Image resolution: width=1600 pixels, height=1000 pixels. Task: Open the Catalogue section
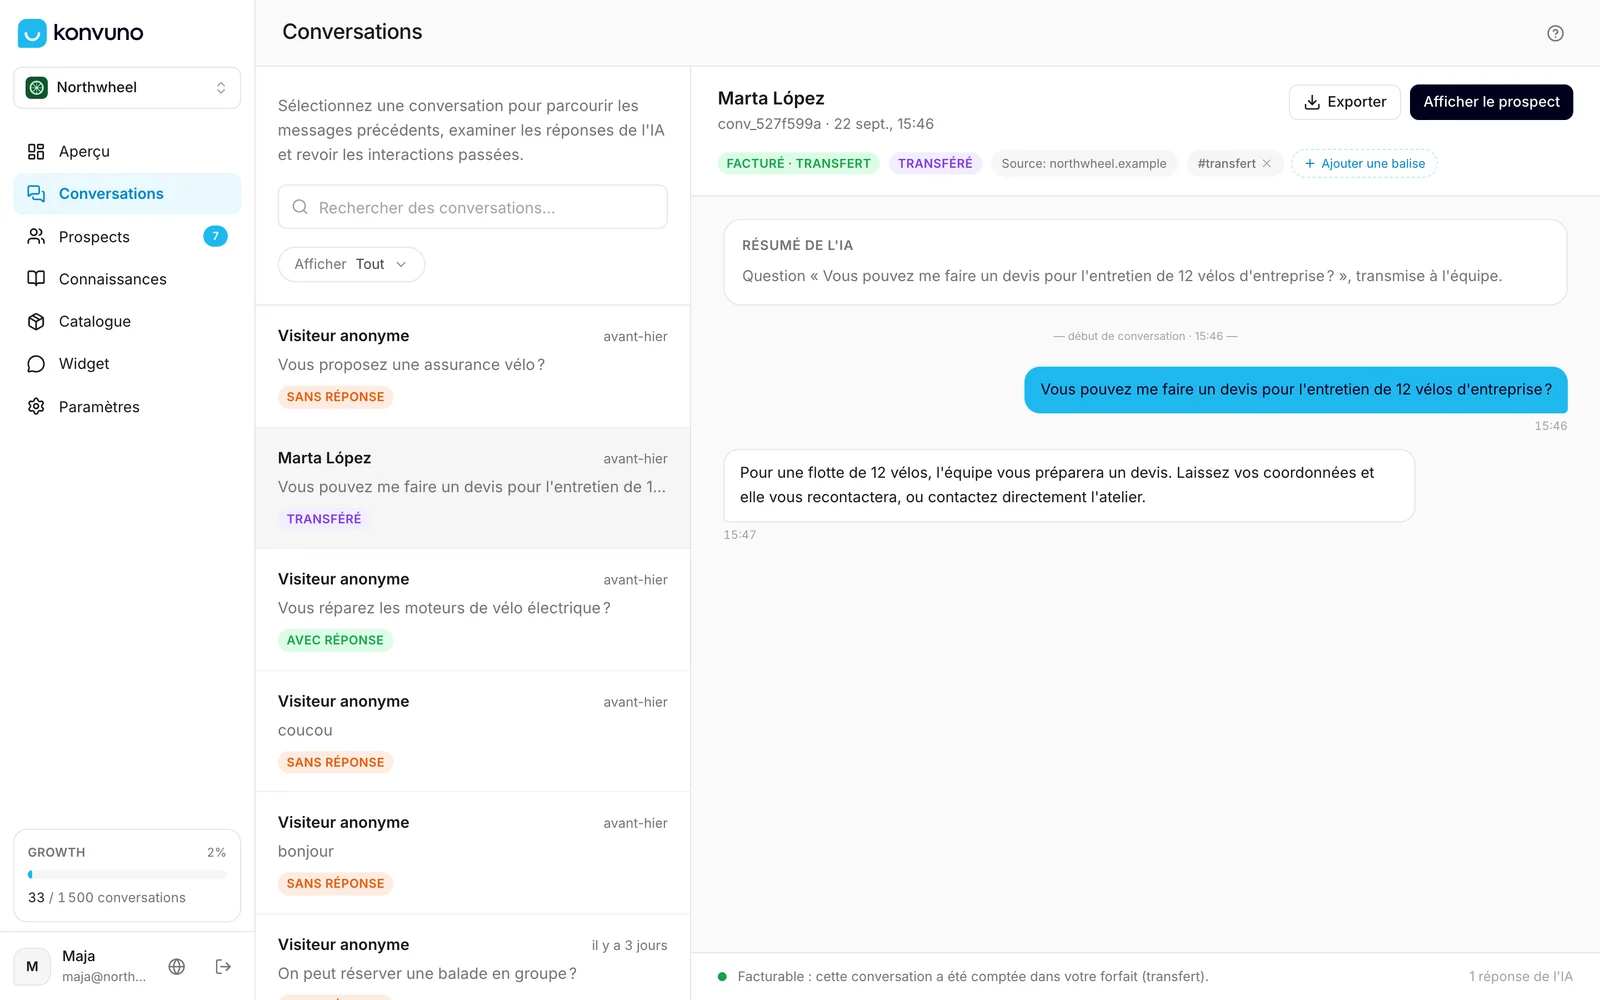[x=127, y=321]
